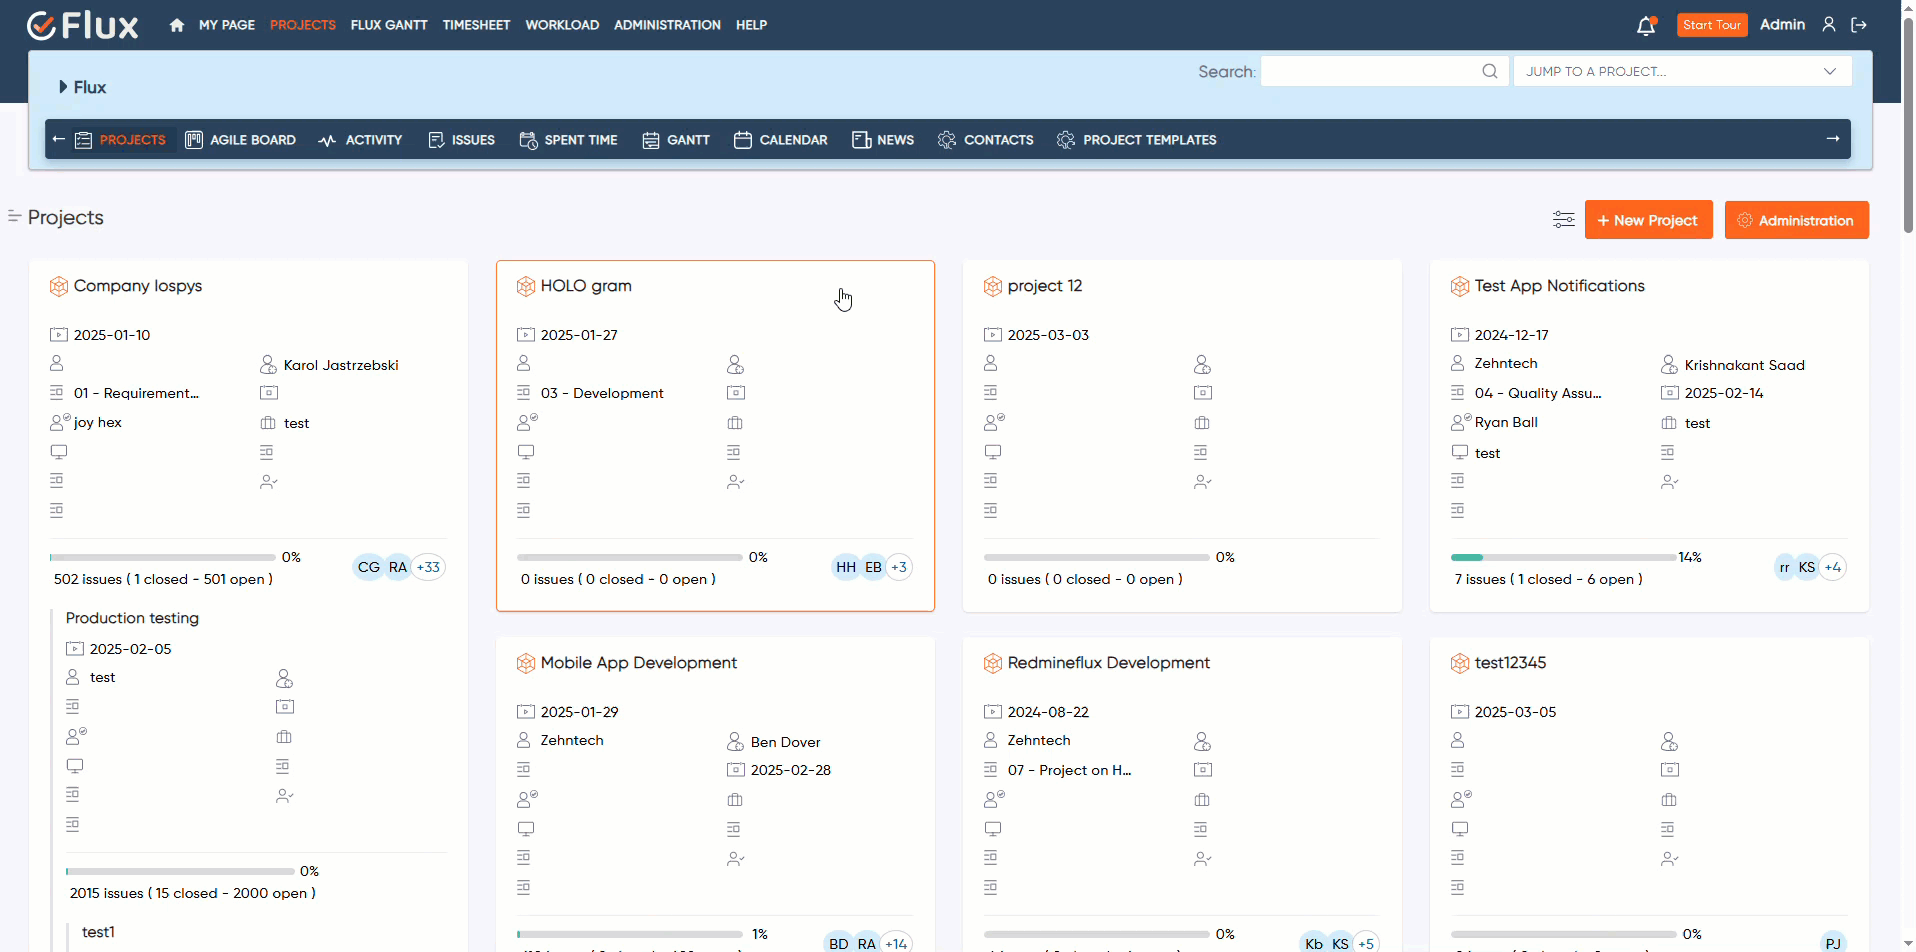Viewport: 1916px width, 952px height.
Task: Click Mobile App Development cube icon
Action: point(526,663)
